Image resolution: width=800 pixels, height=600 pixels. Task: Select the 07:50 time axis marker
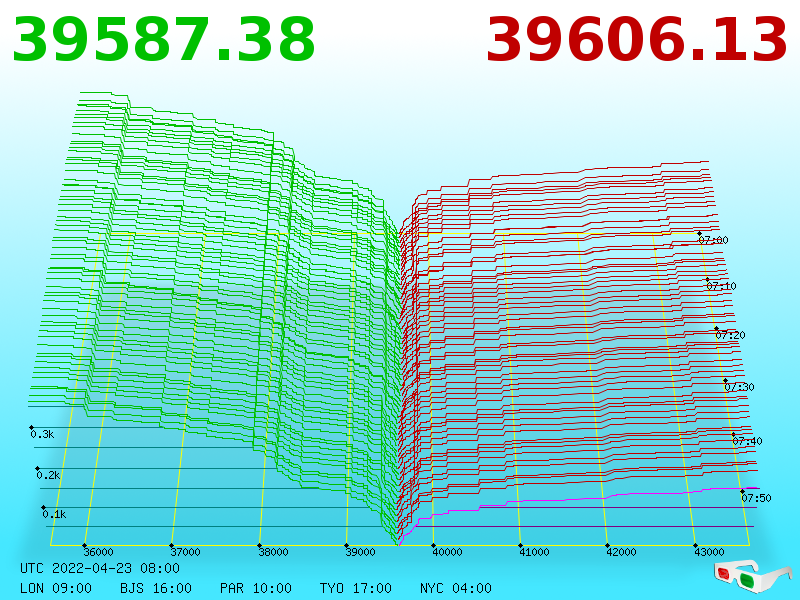point(756,498)
